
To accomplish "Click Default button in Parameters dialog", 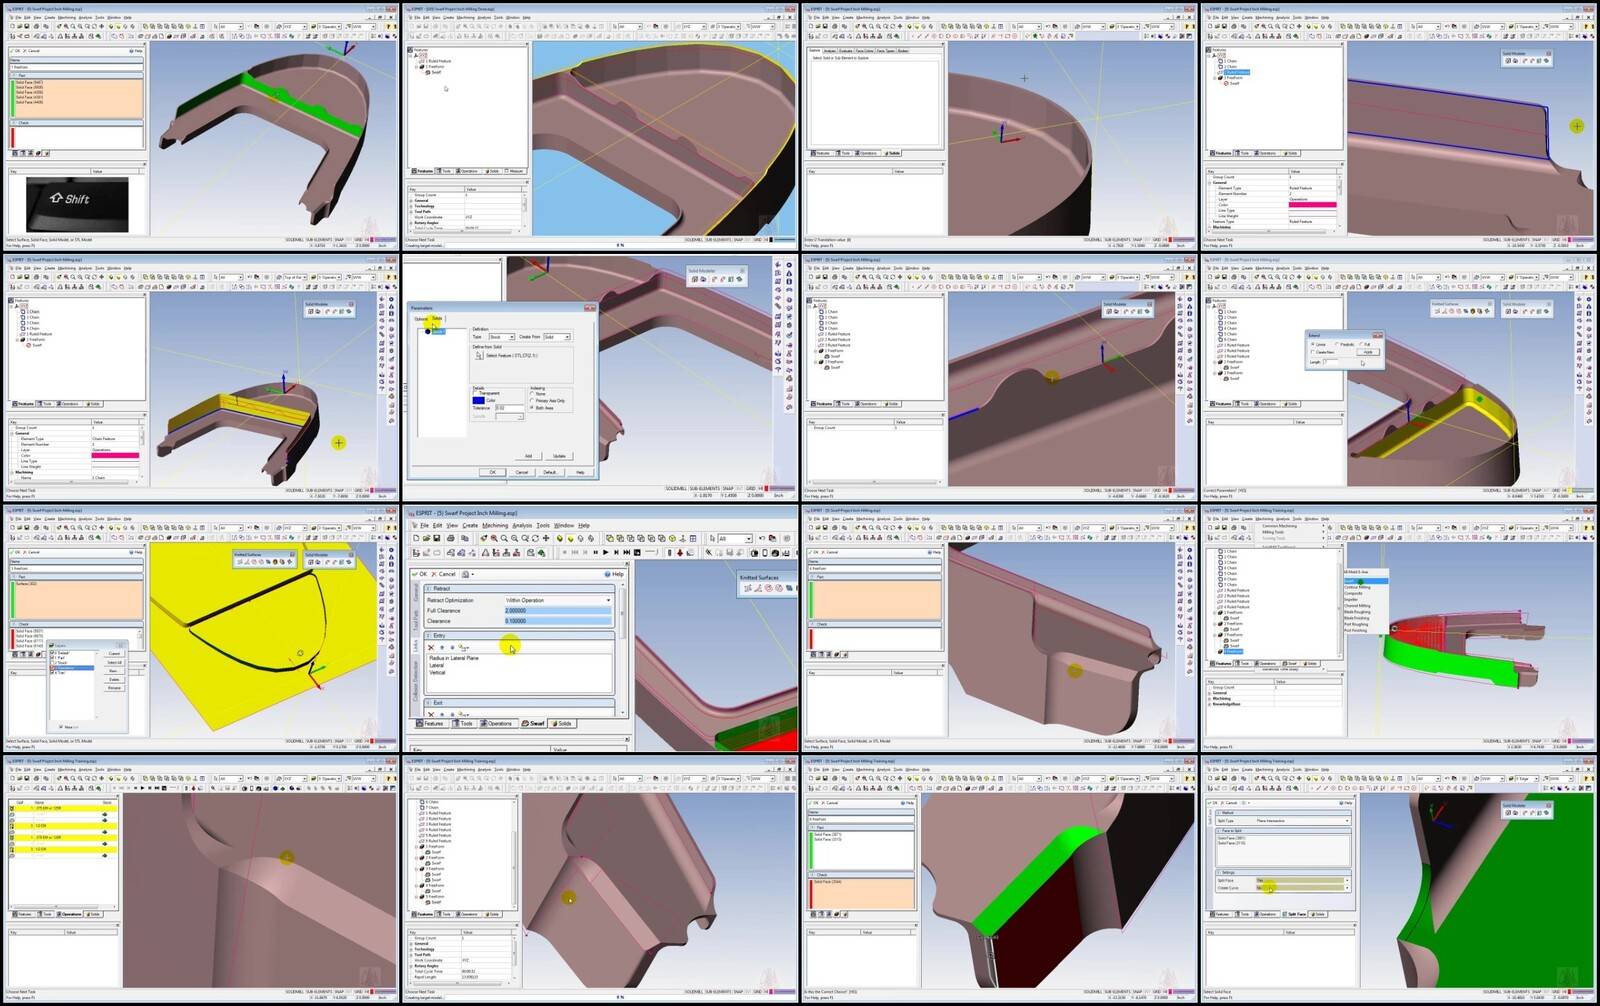I will point(550,472).
